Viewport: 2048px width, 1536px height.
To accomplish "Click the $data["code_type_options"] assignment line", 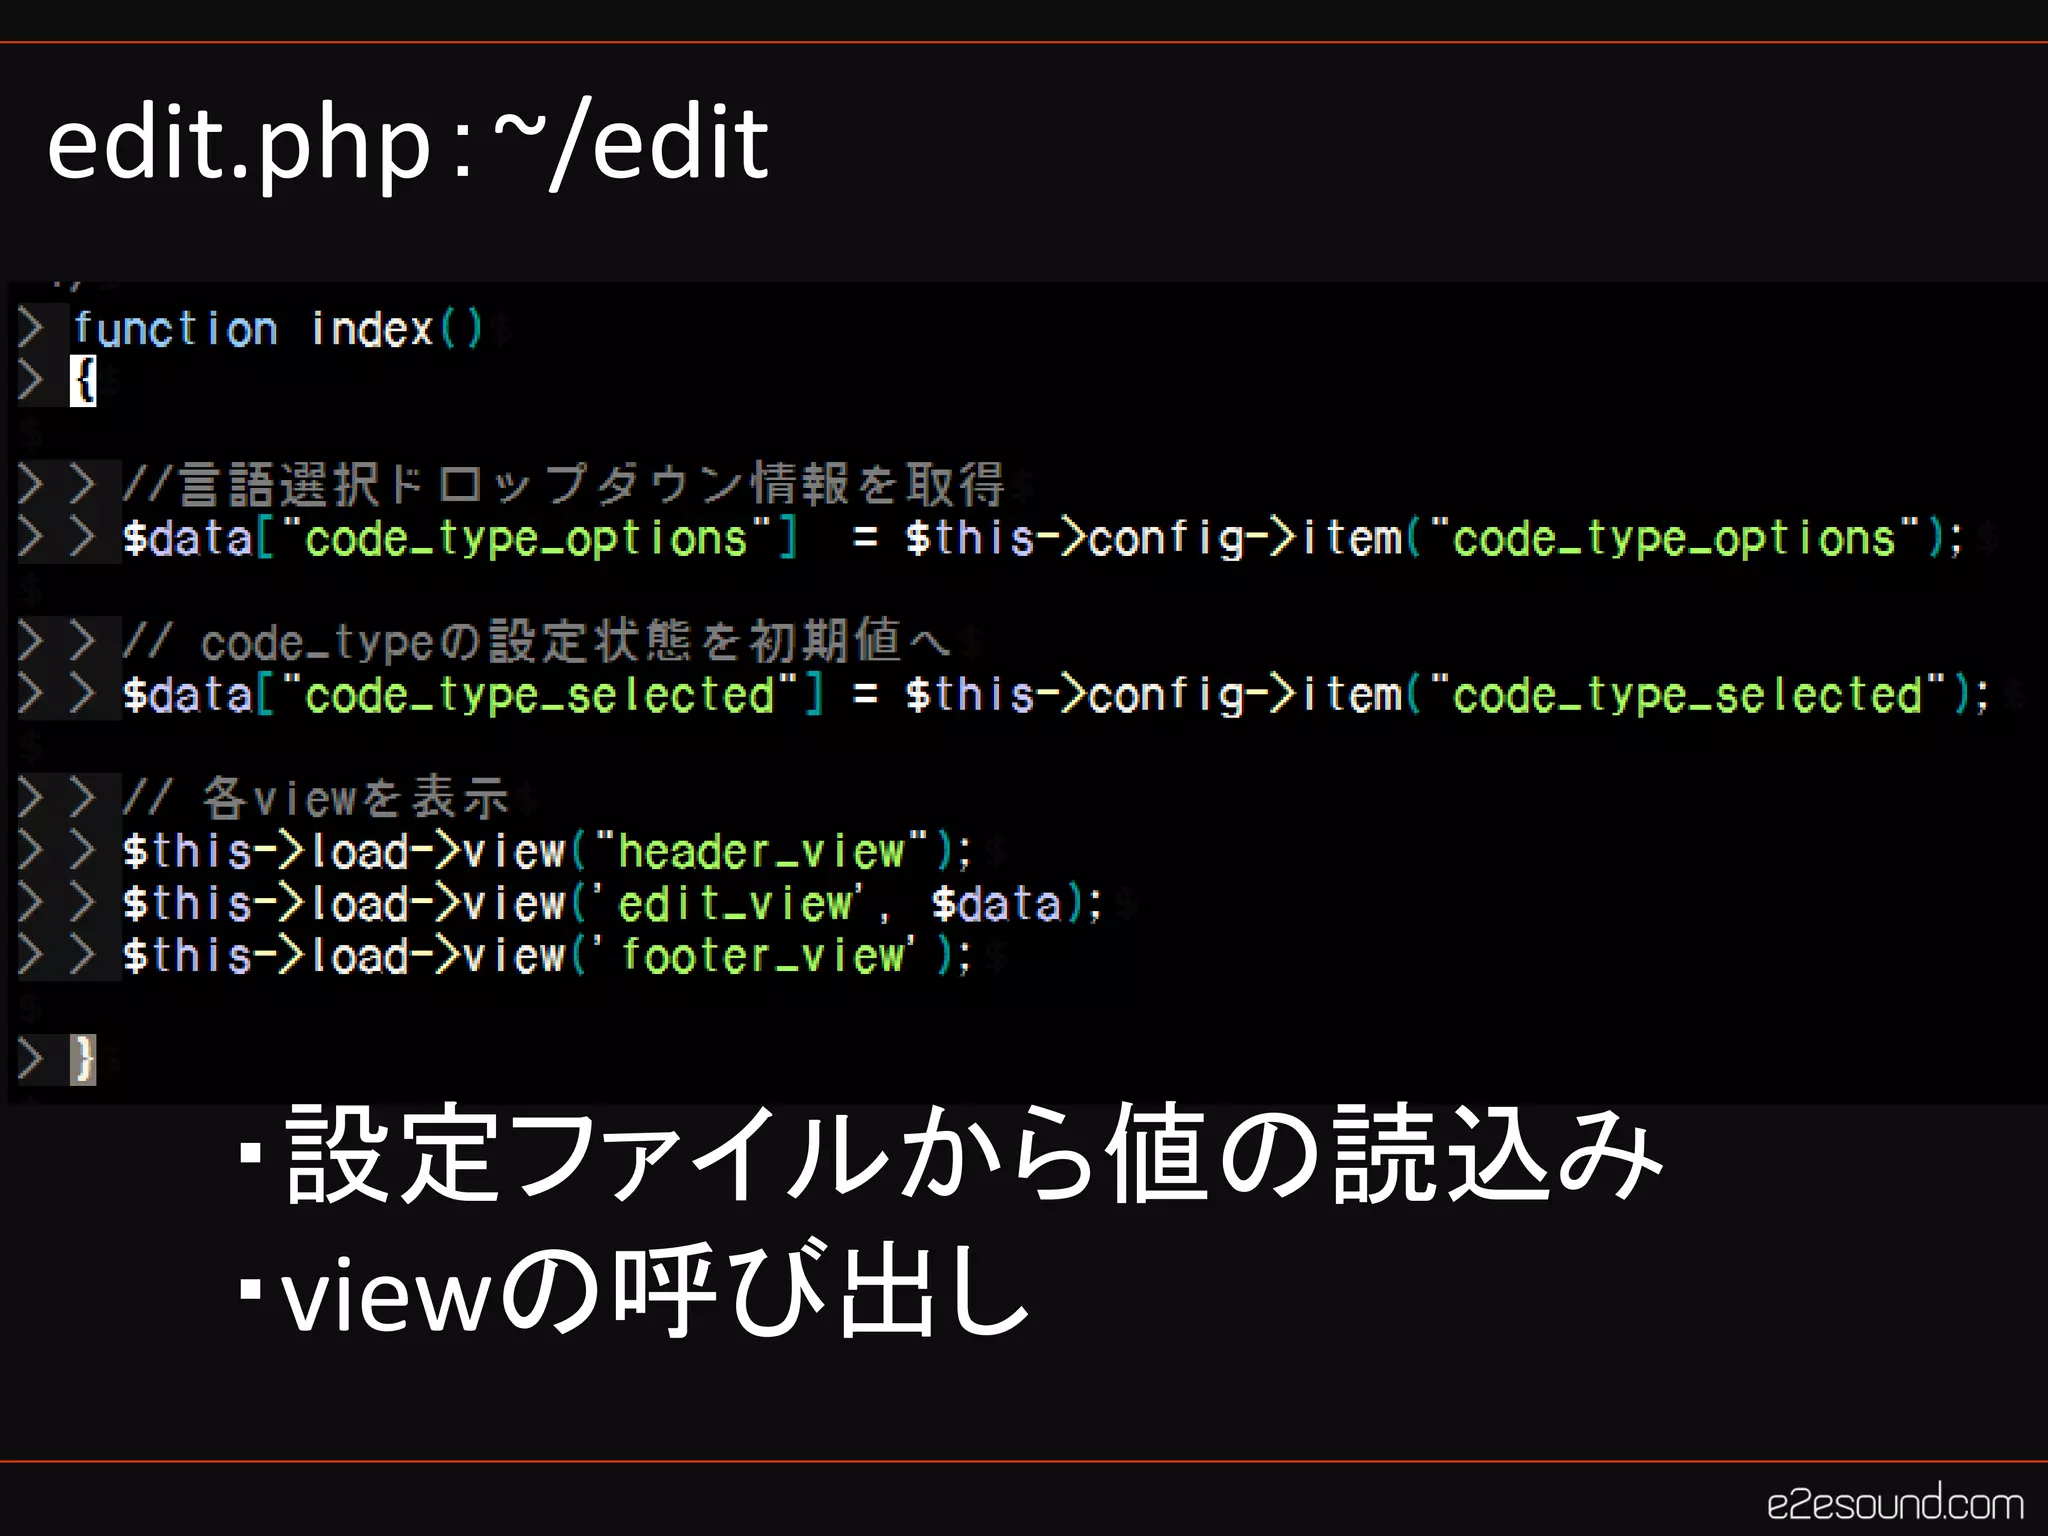I will click(1042, 538).
